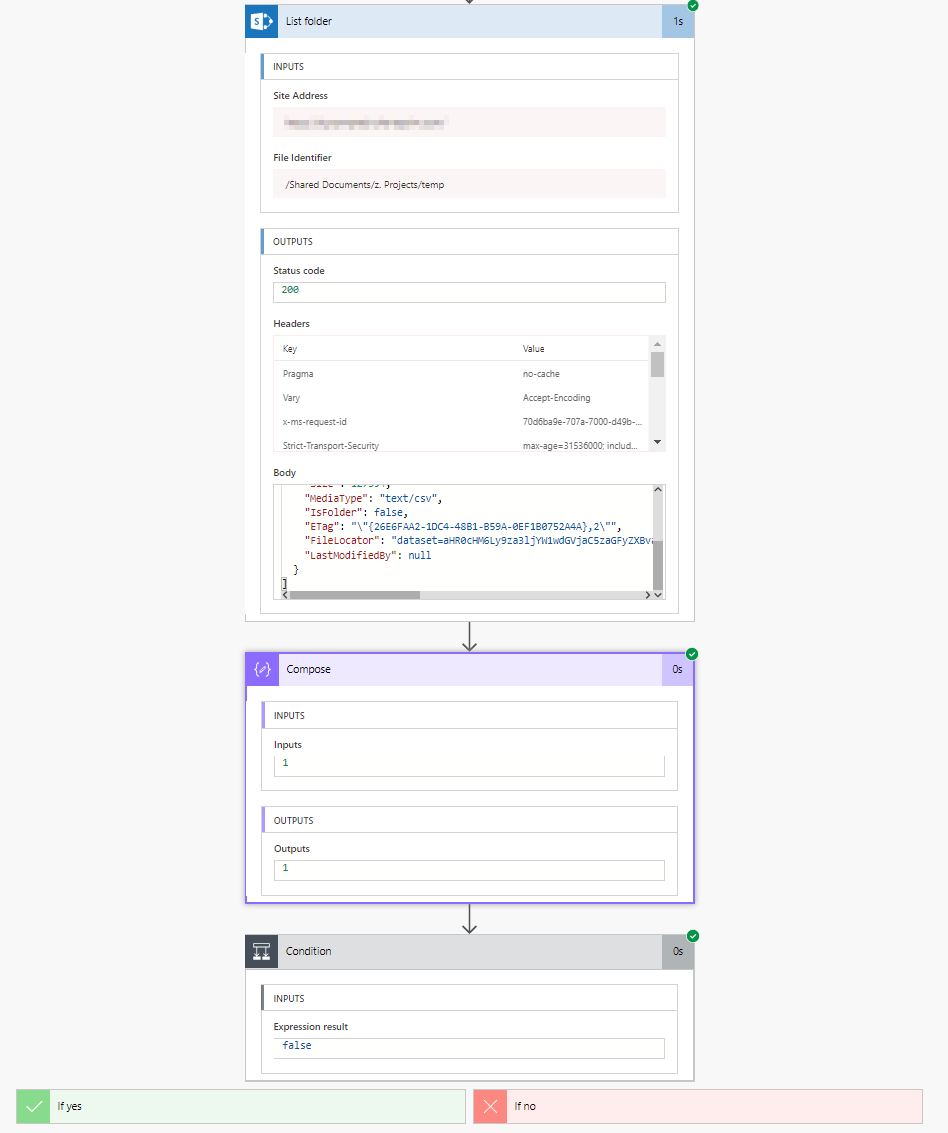The image size is (948, 1133).
Task: Expand the If no branch
Action: tap(698, 1106)
